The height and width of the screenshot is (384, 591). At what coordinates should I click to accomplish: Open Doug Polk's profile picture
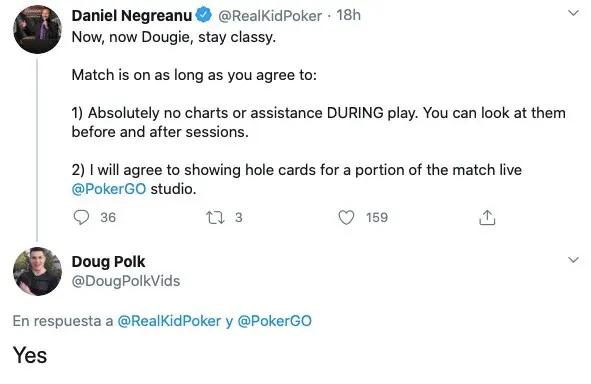(37, 271)
